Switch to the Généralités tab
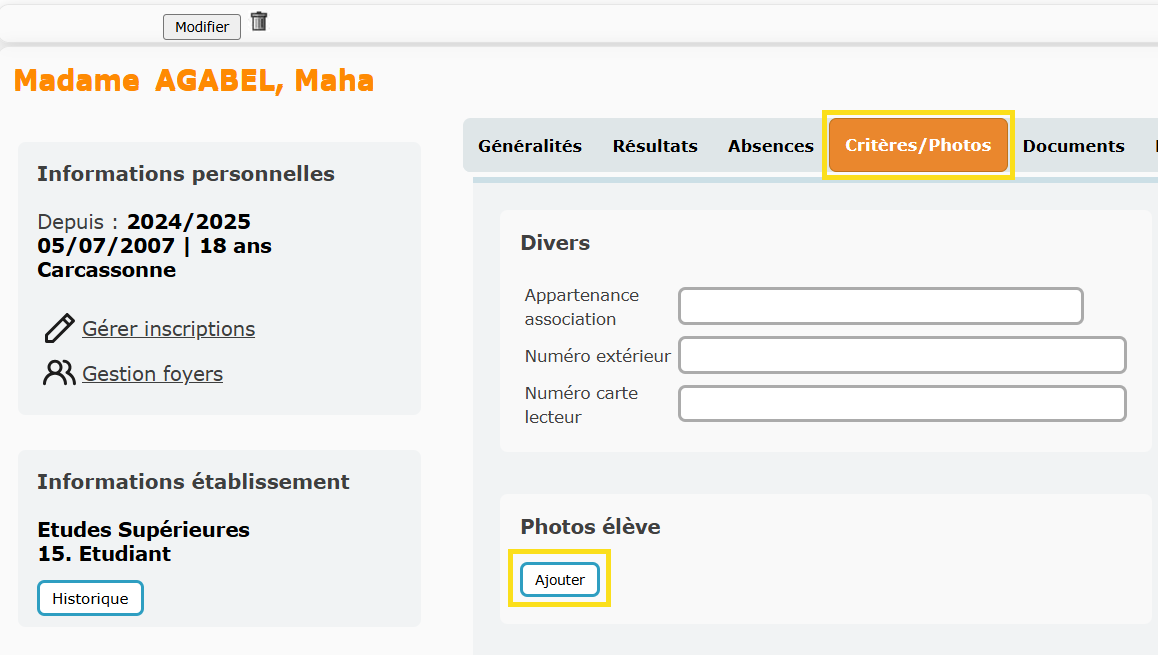Image resolution: width=1158 pixels, height=655 pixels. coord(530,145)
